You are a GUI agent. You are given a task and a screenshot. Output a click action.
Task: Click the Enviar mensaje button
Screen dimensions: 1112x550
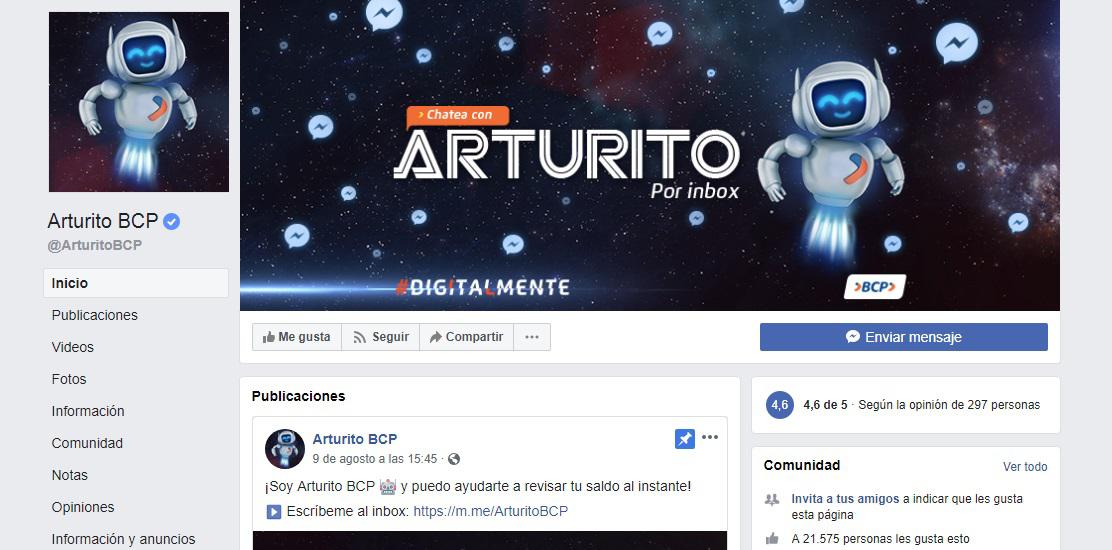pyautogui.click(x=904, y=337)
